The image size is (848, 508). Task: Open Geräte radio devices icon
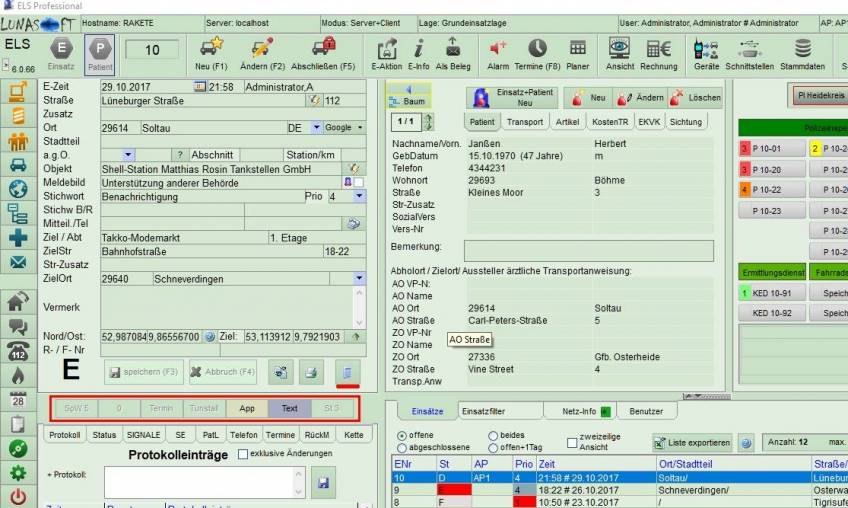[x=706, y=49]
